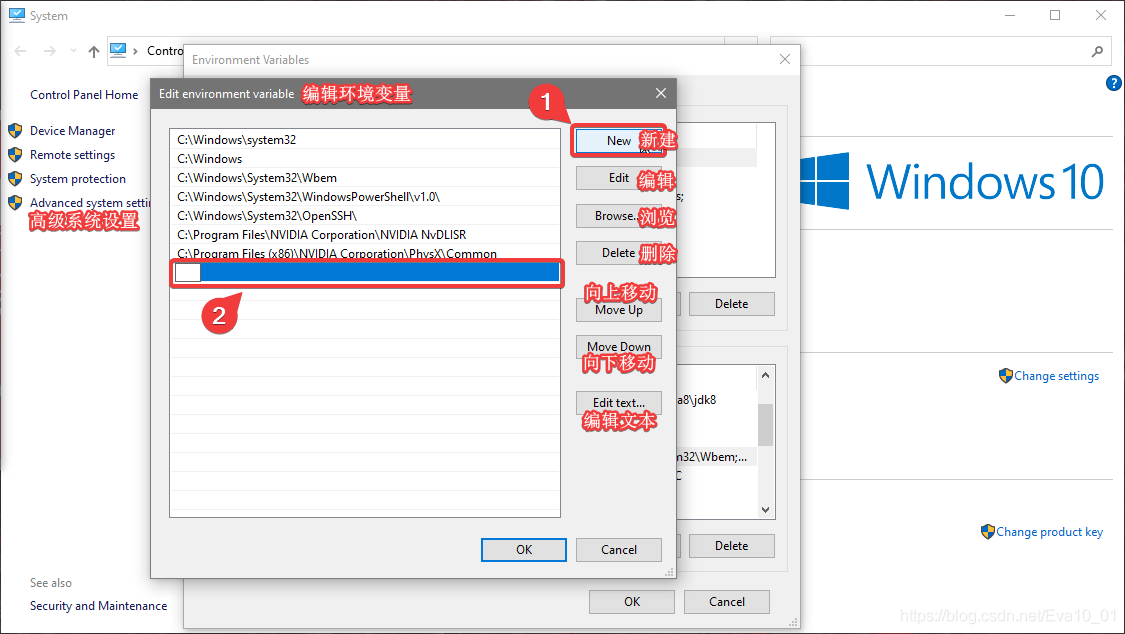This screenshot has height=634, width=1125.
Task: Select the C:\Windows\System32\OpenSSH\ entry
Action: (364, 215)
